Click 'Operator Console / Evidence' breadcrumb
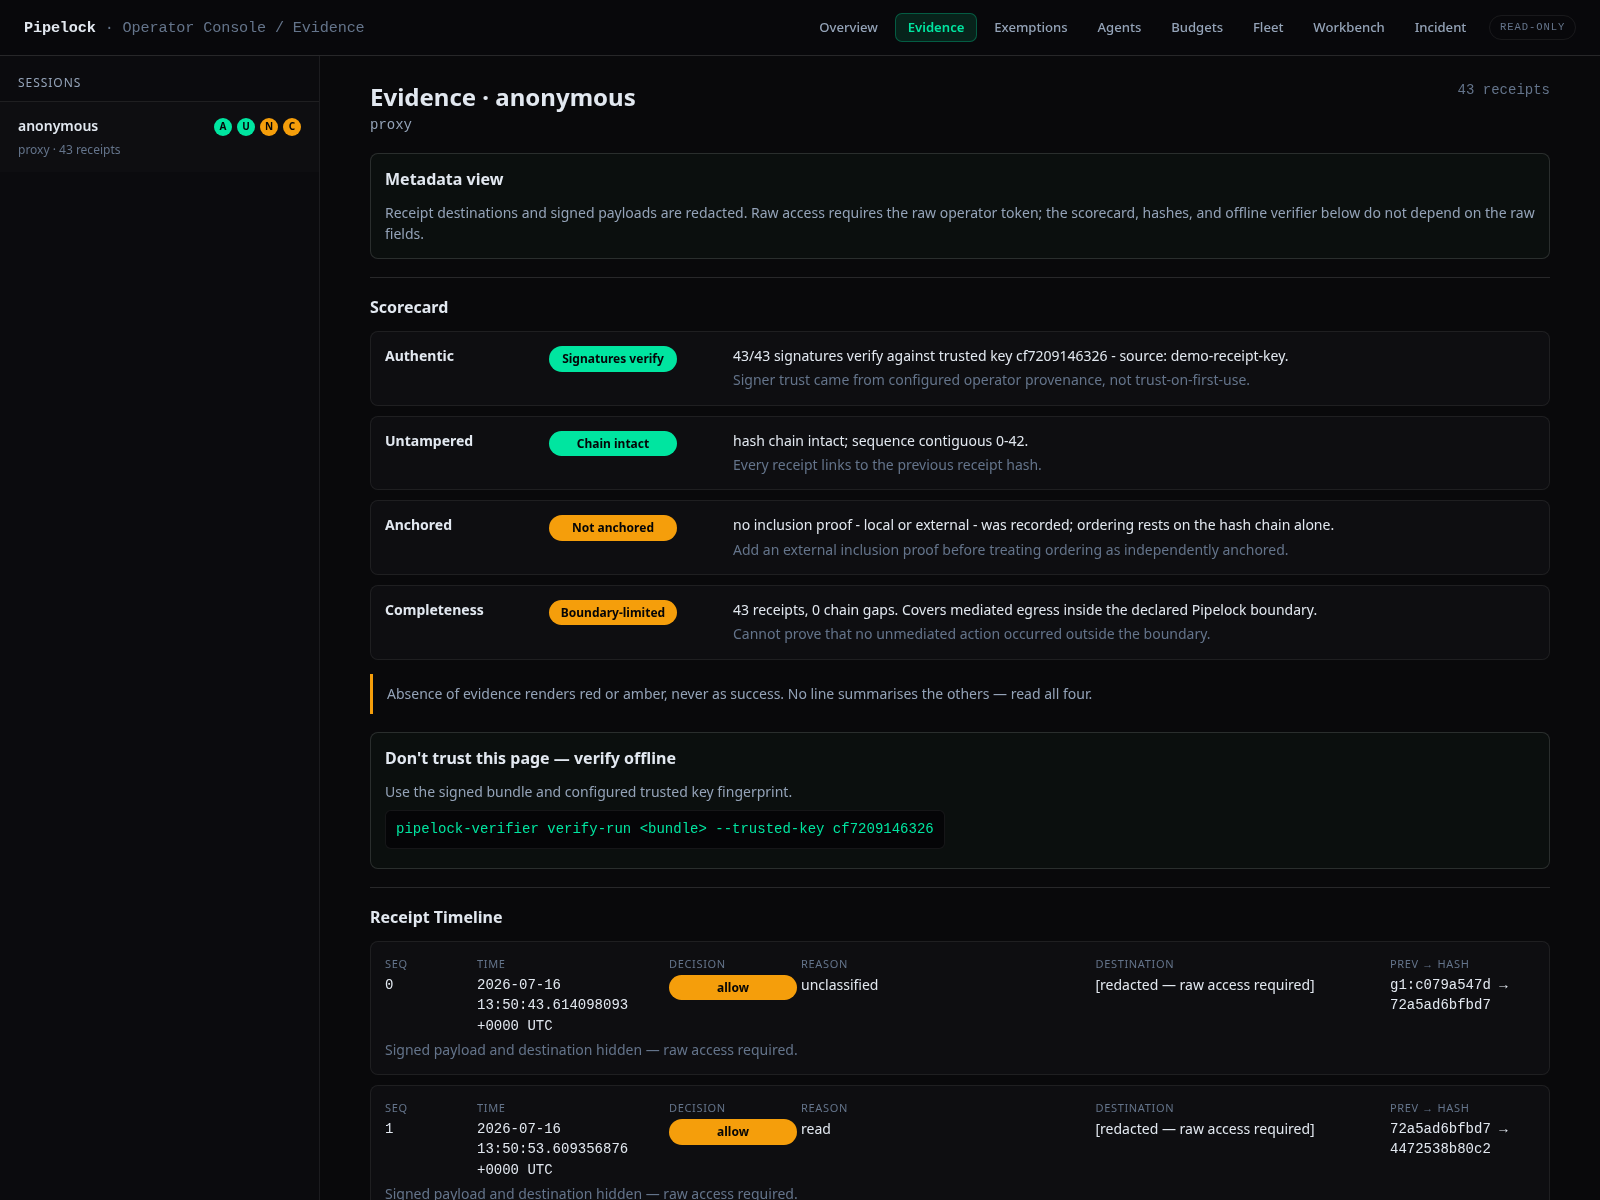 click(x=243, y=28)
